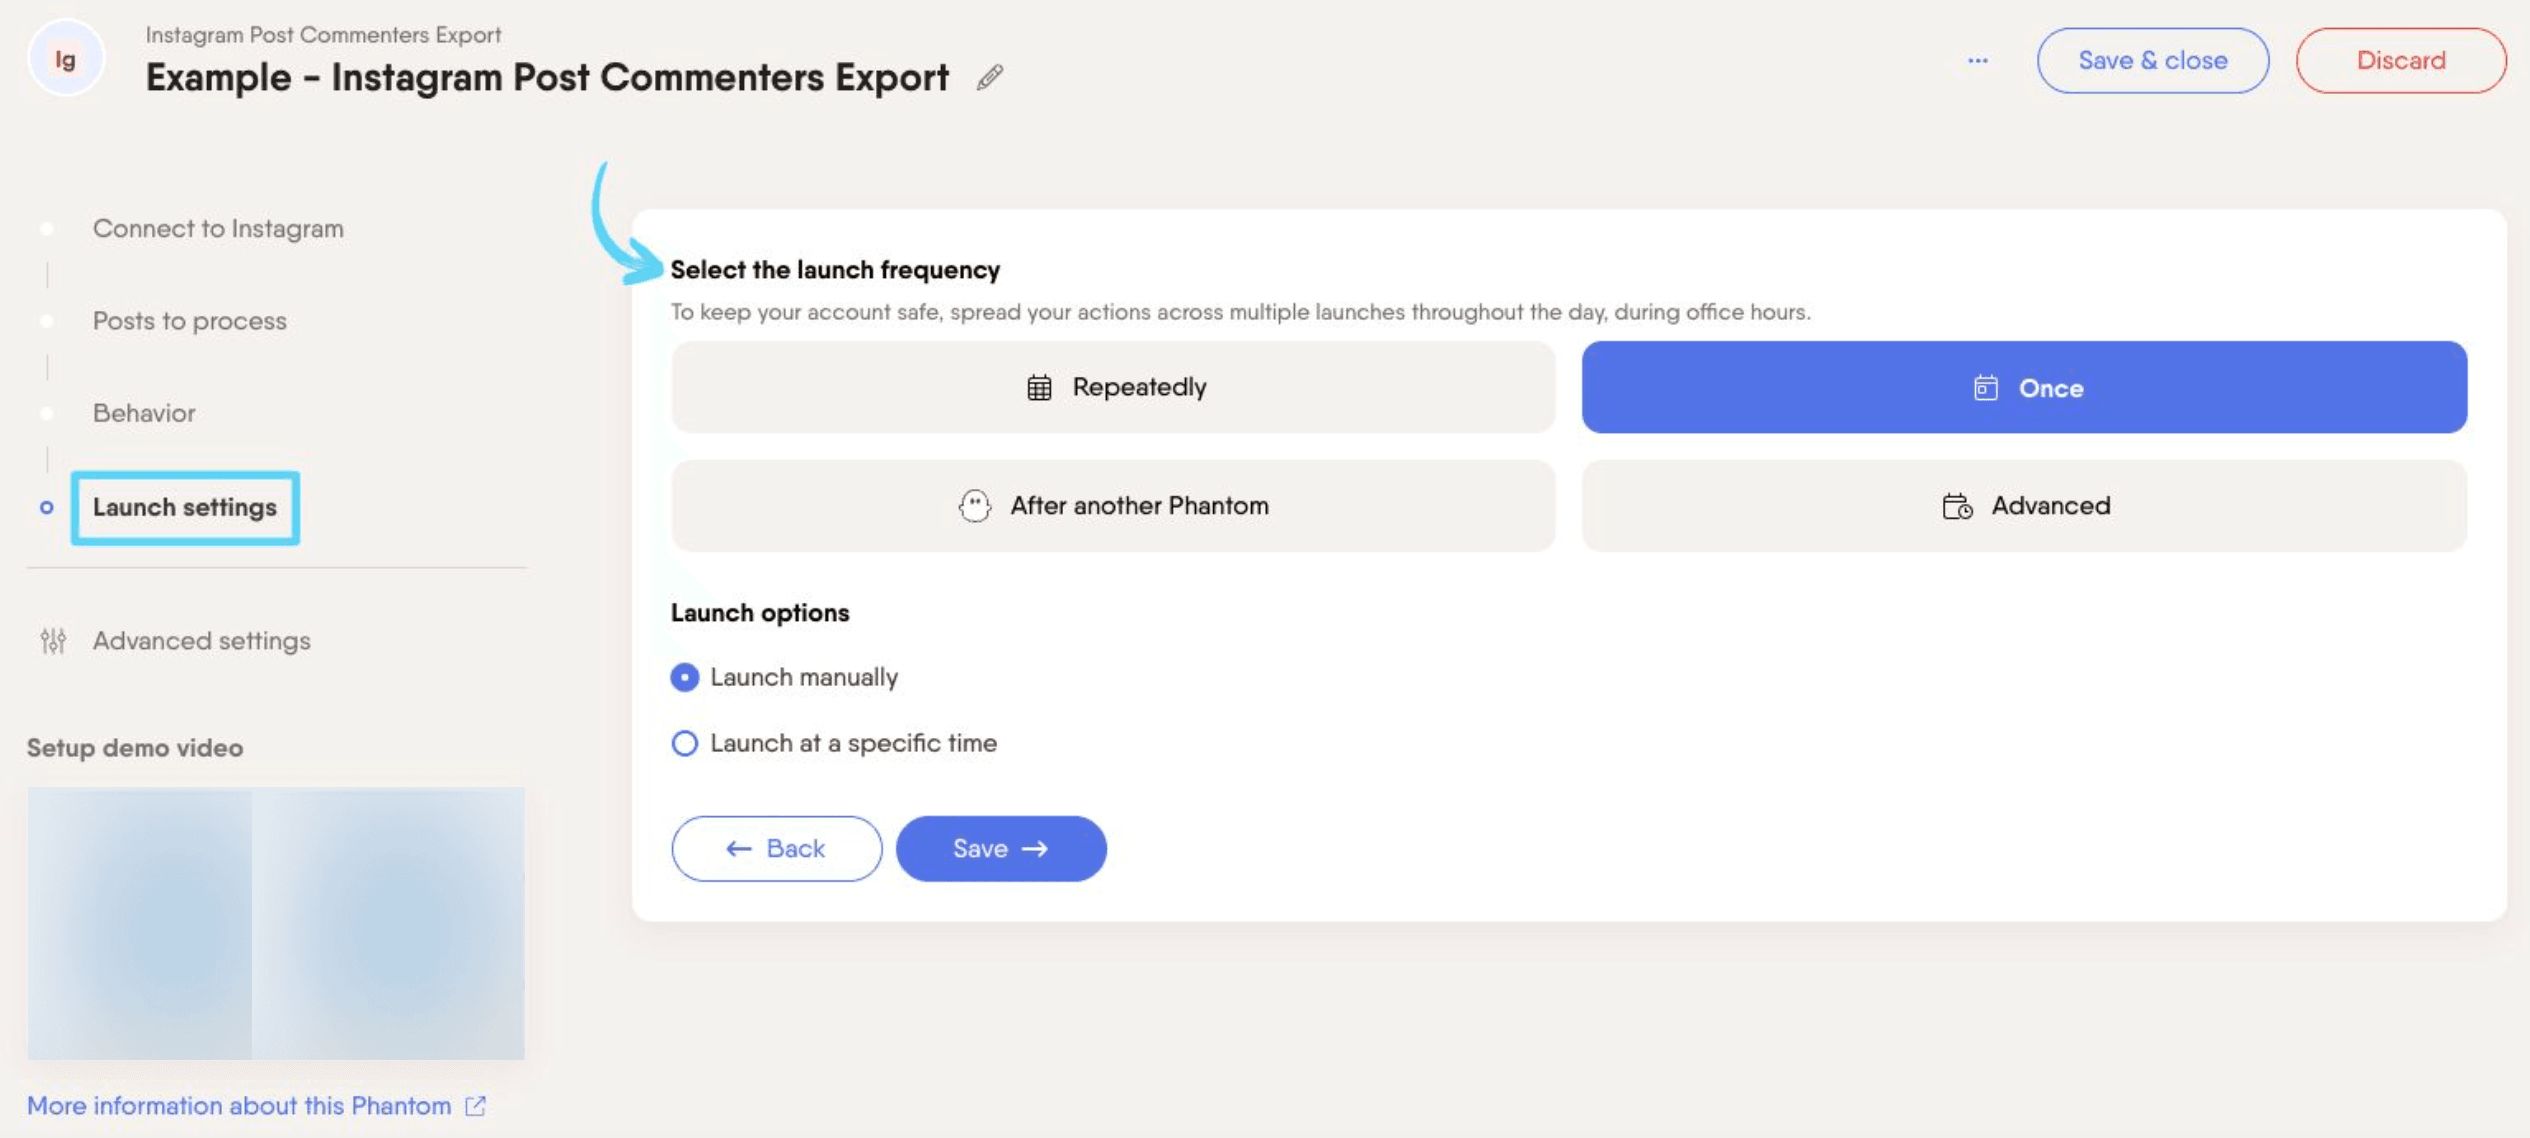The height and width of the screenshot is (1138, 2530).
Task: Go back with the Back button
Action: coord(776,849)
